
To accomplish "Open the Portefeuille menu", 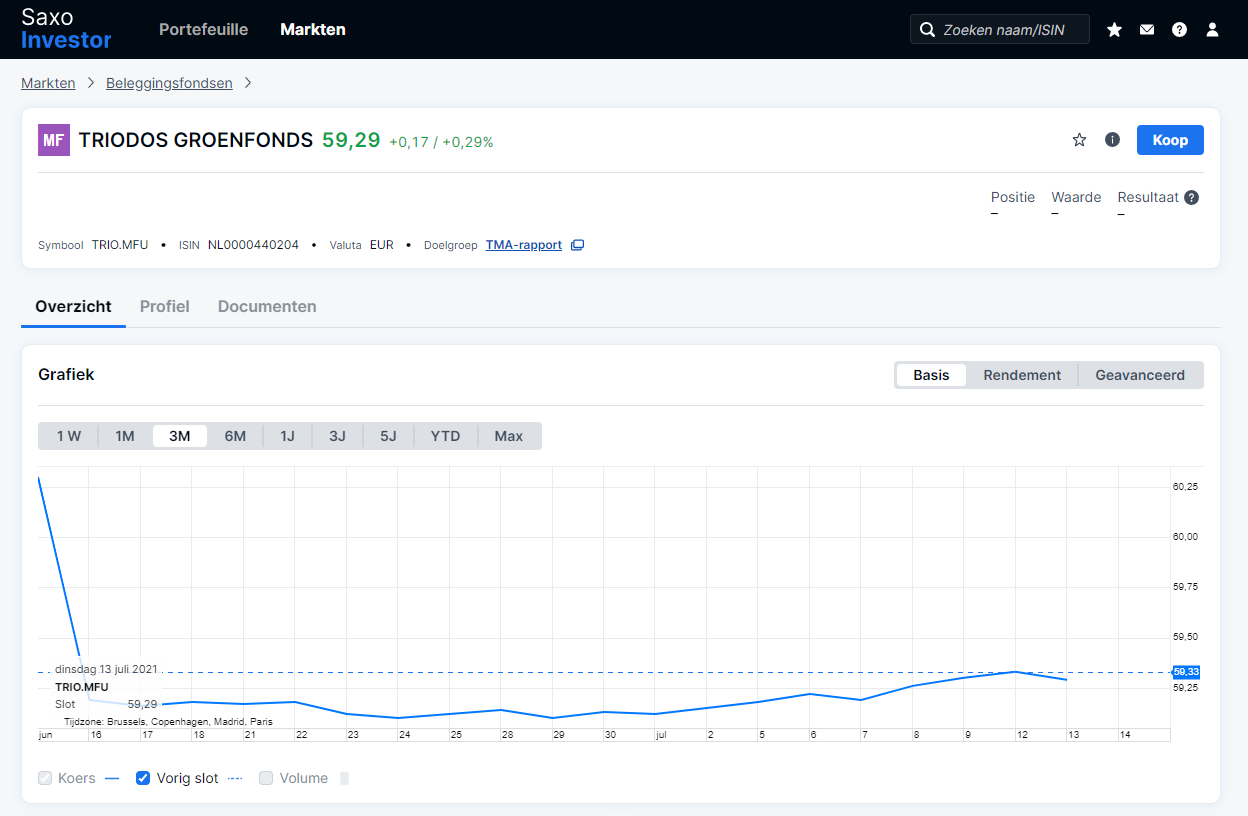I will click(x=204, y=30).
